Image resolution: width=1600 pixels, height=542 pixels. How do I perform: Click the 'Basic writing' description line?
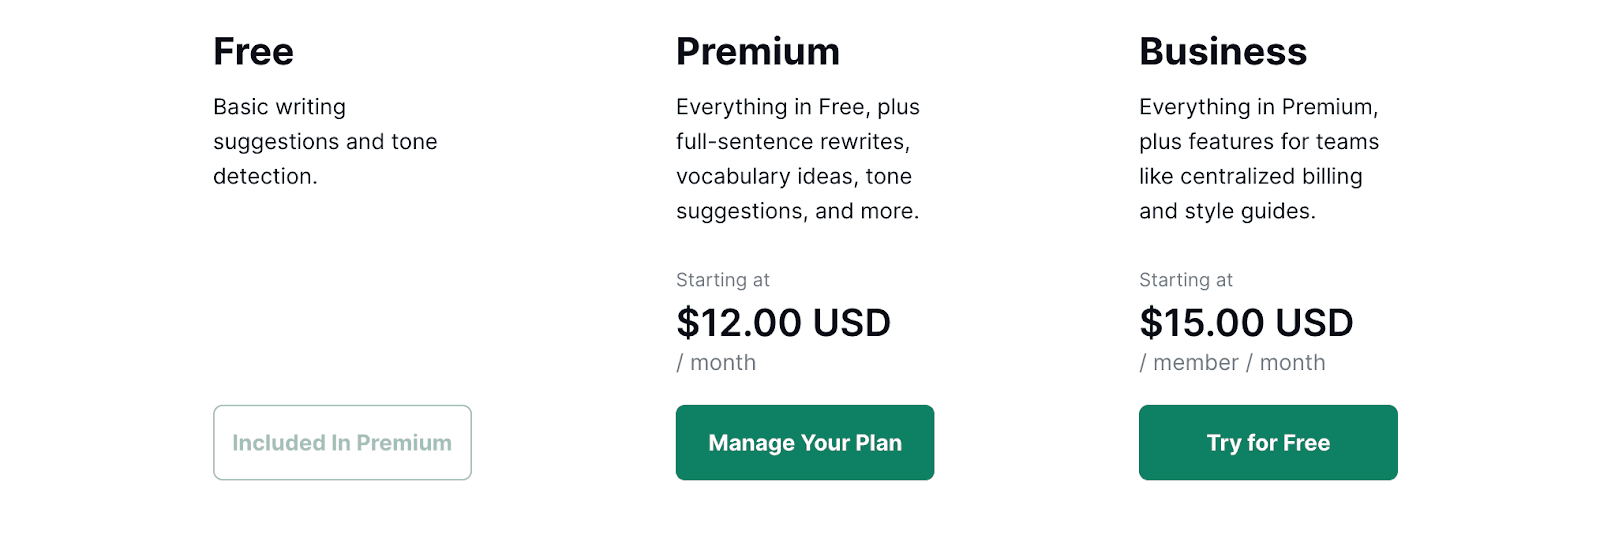[x=279, y=107]
